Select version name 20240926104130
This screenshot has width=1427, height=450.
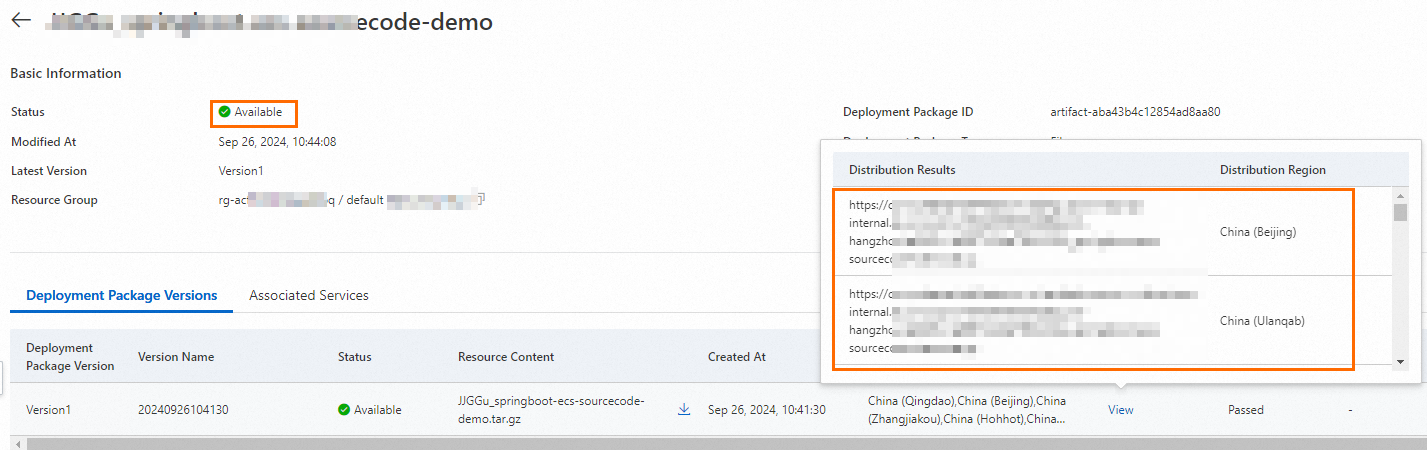(184, 410)
